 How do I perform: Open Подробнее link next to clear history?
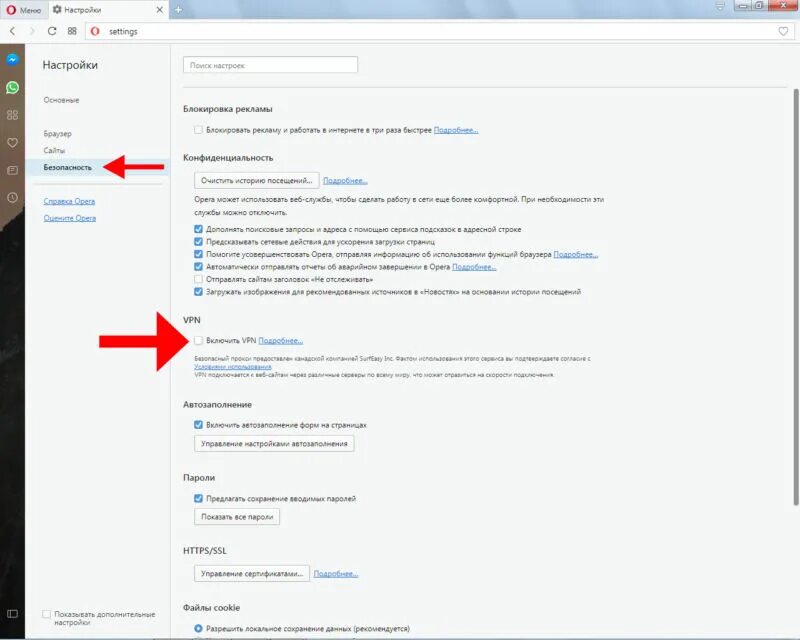[x=345, y=181]
